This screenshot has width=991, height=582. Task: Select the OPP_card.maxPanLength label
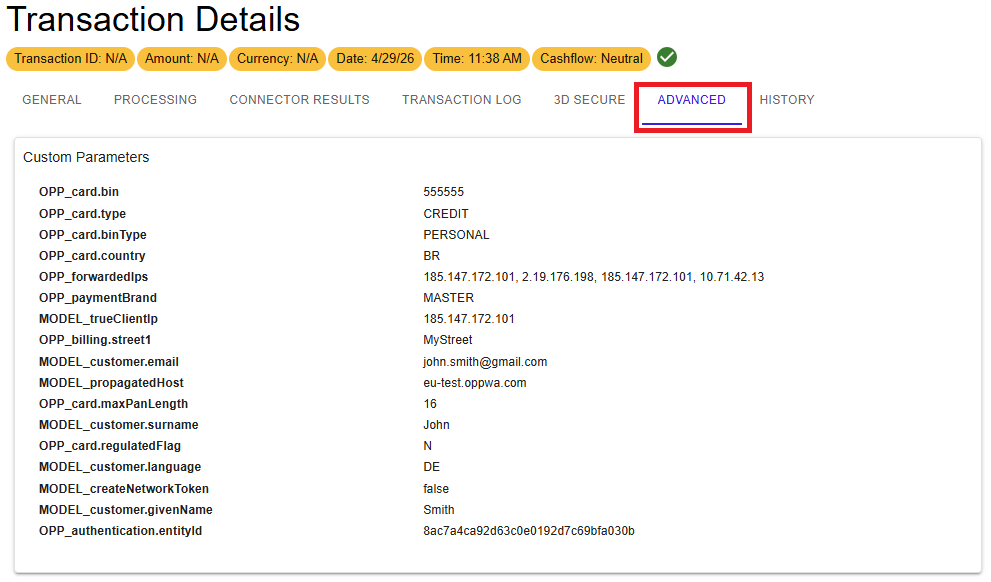(114, 404)
